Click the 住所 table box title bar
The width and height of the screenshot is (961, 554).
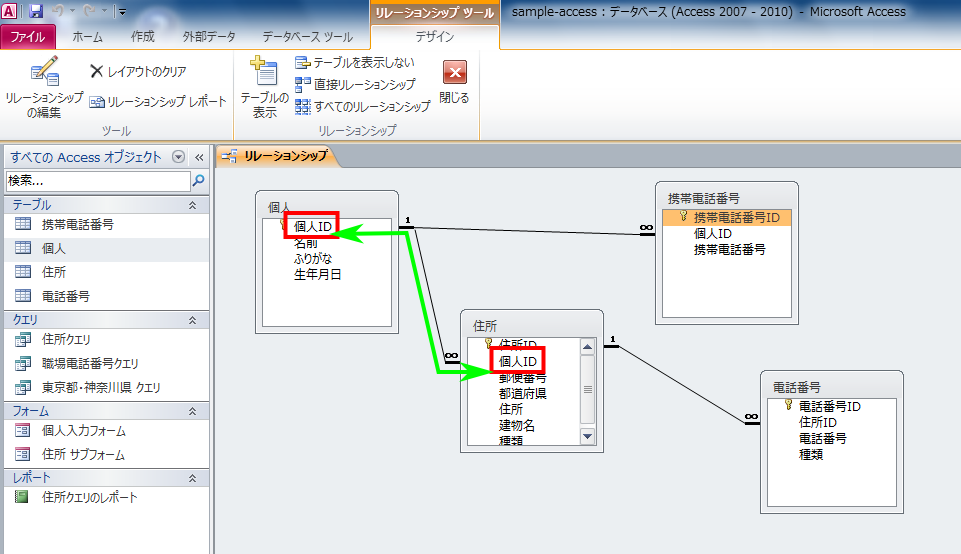531,325
